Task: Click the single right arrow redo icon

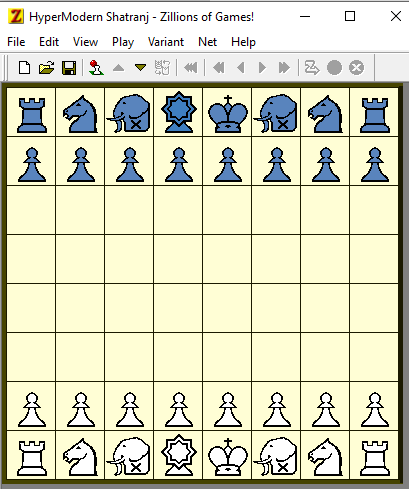Action: click(x=262, y=68)
